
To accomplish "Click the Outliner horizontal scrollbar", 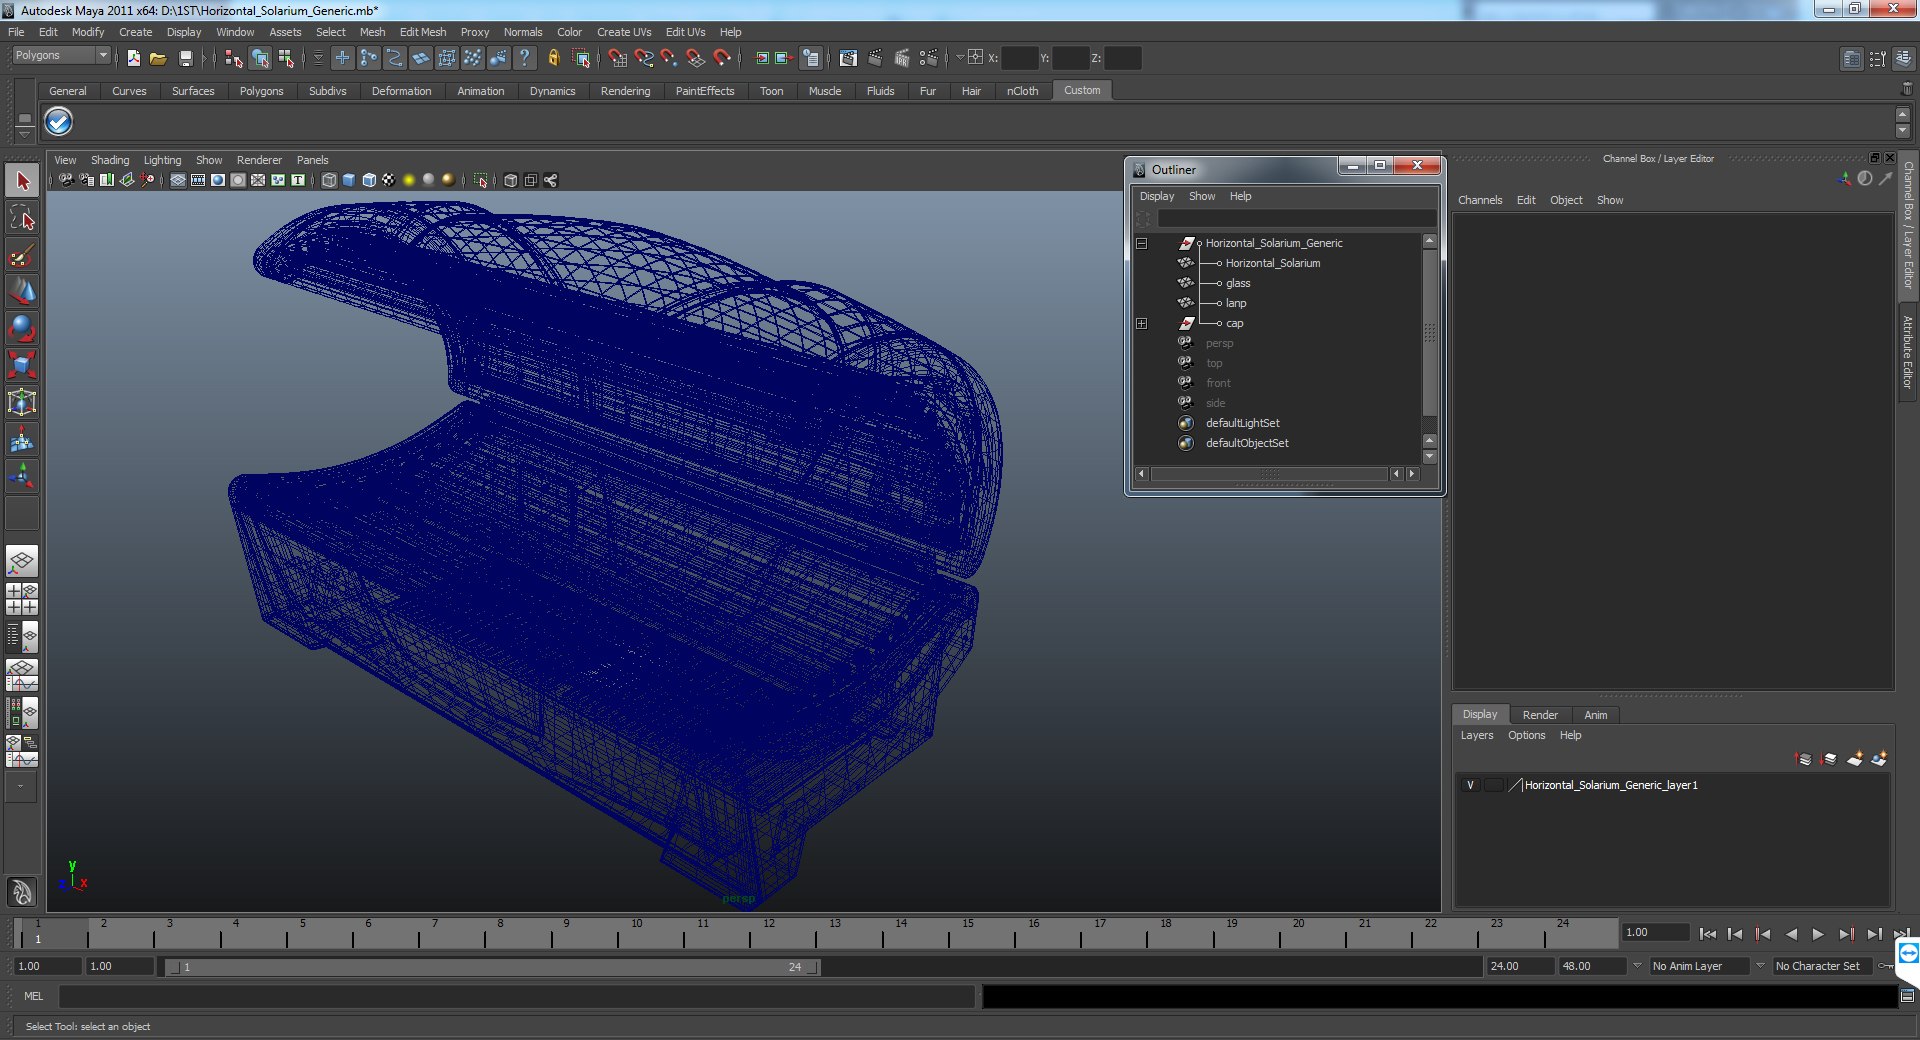I will click(1269, 474).
